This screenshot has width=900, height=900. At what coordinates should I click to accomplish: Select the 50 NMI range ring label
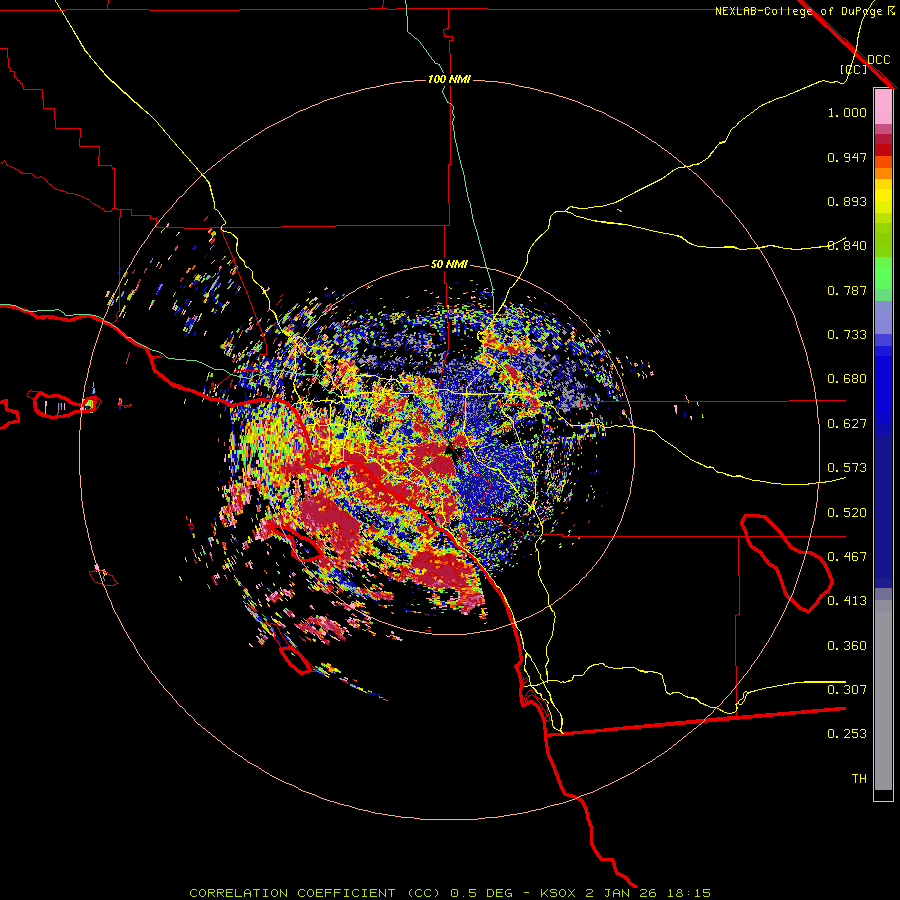(449, 264)
